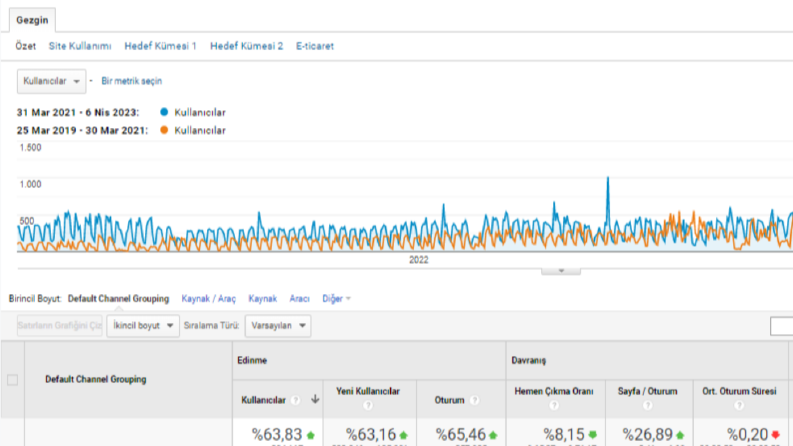This screenshot has width=793, height=446.
Task: Open the İkincil boyut dropdown
Action: (x=143, y=326)
